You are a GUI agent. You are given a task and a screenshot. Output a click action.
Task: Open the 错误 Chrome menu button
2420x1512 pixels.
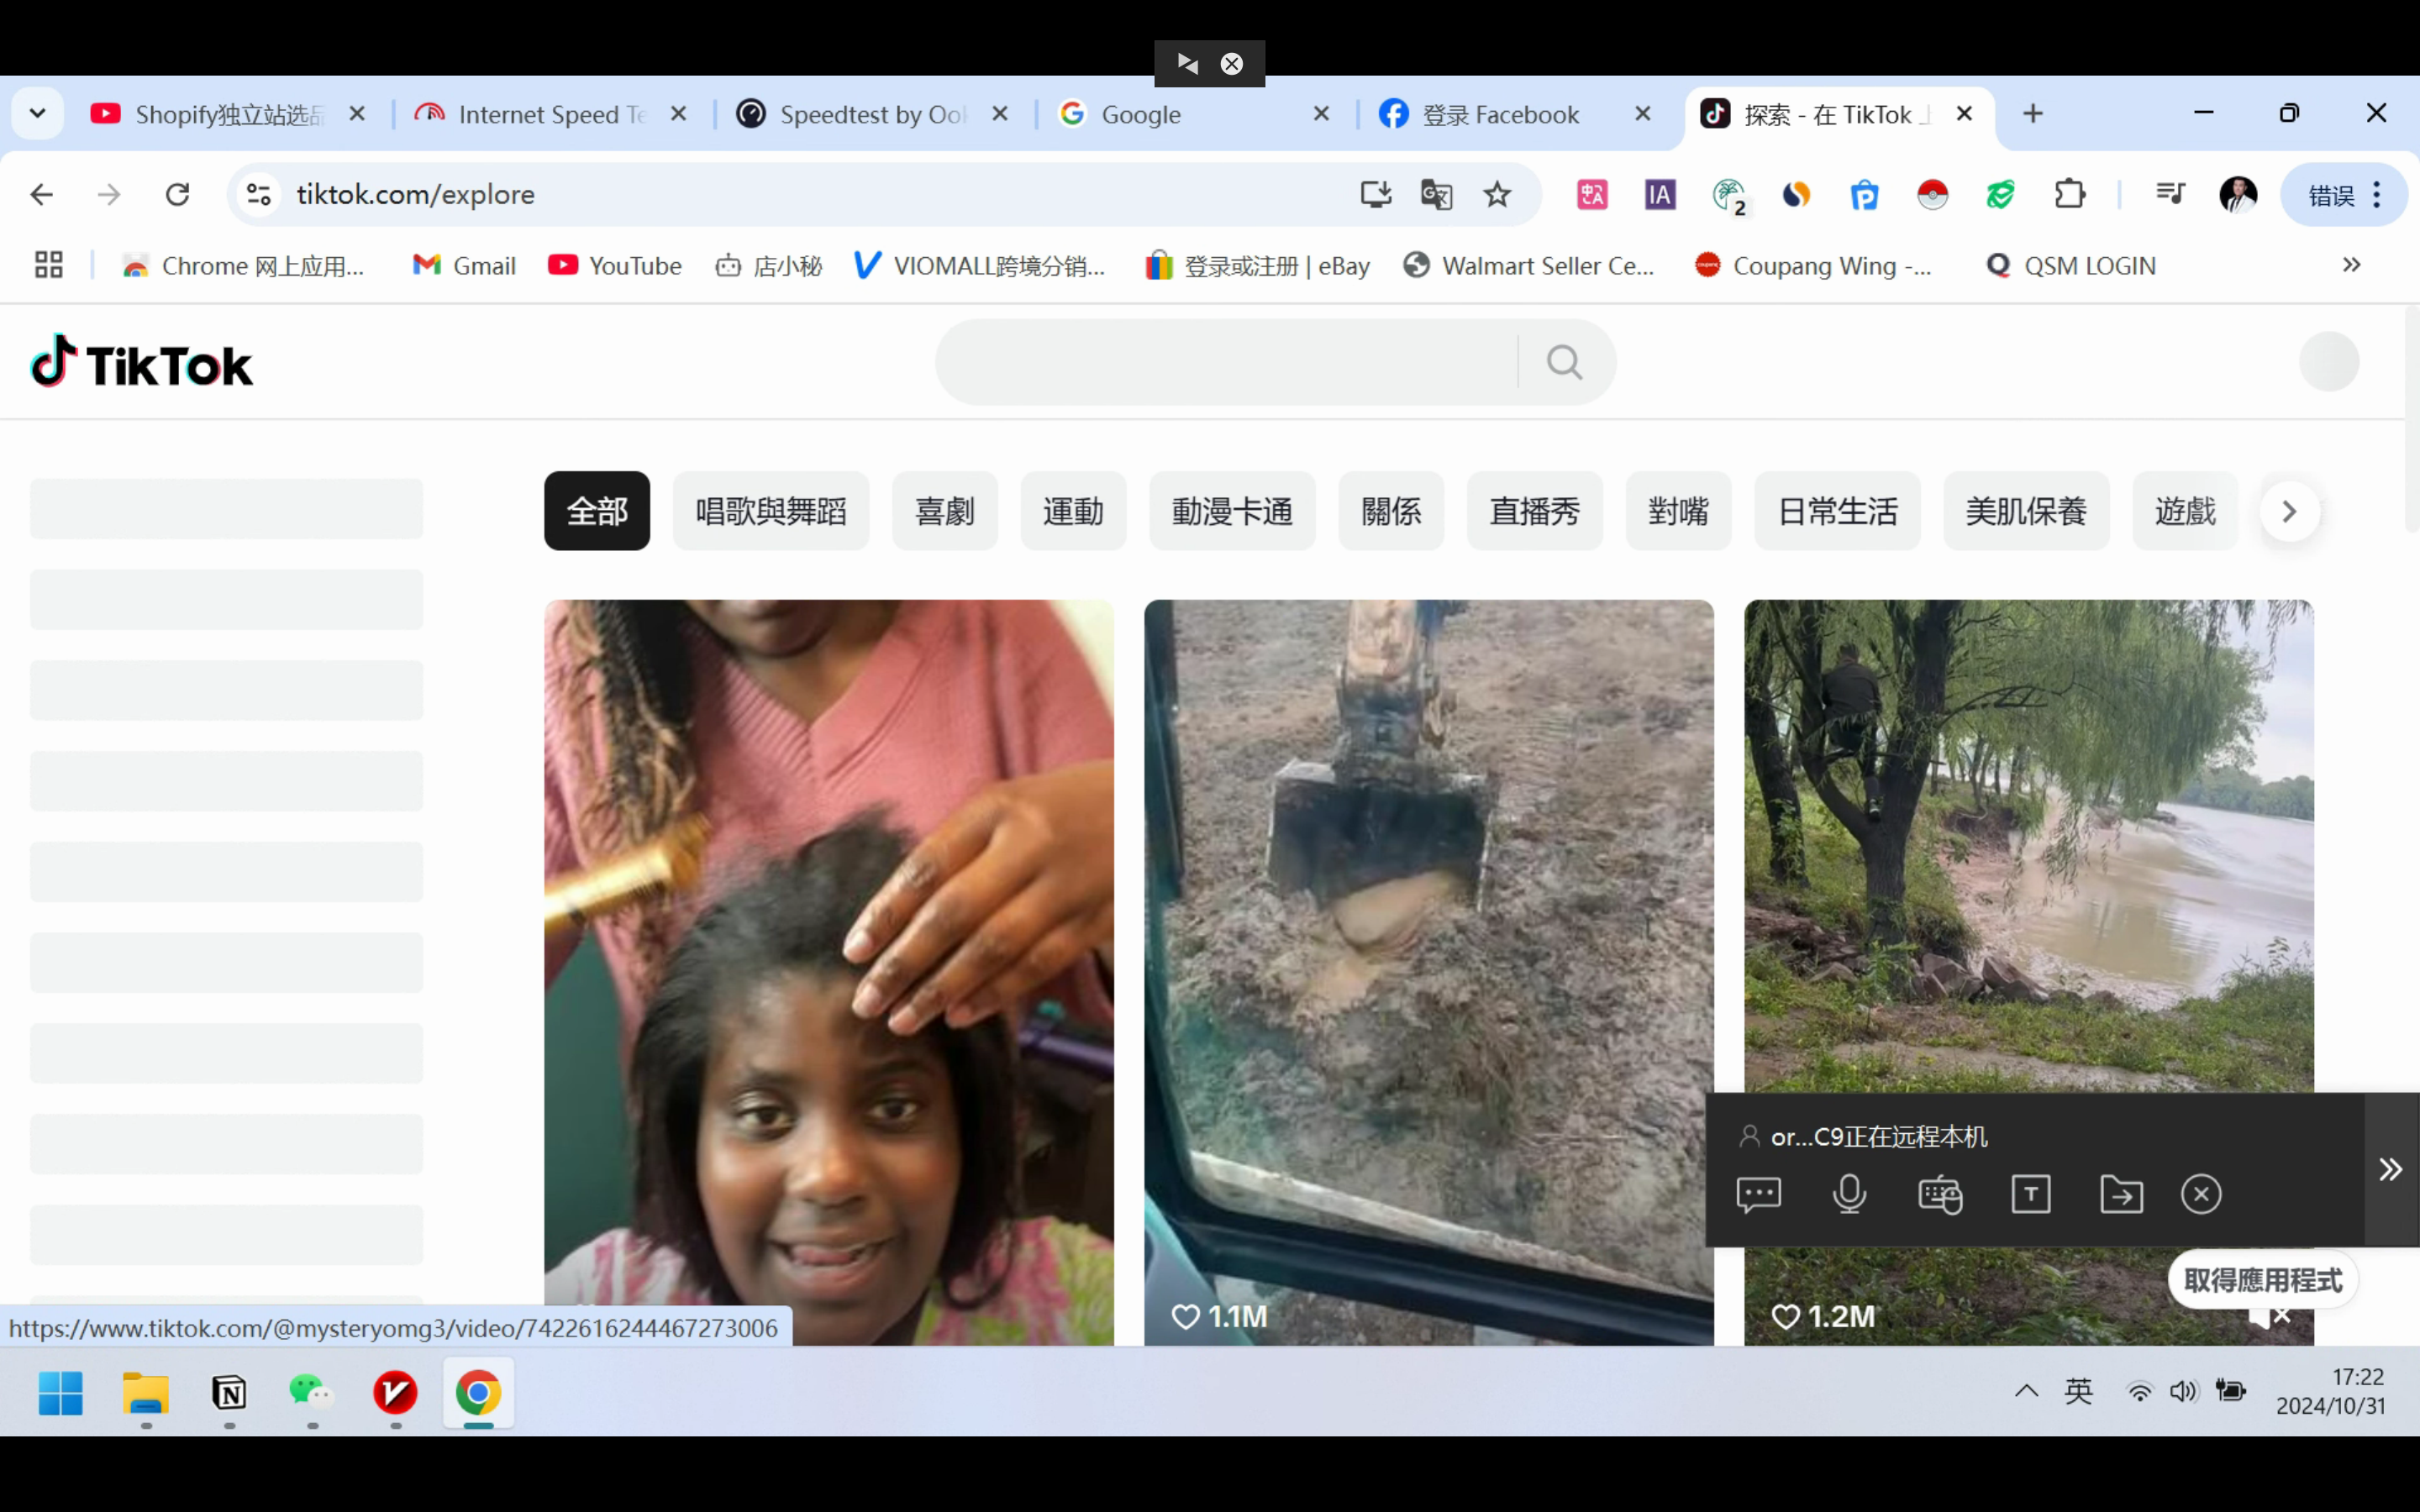click(x=2343, y=194)
